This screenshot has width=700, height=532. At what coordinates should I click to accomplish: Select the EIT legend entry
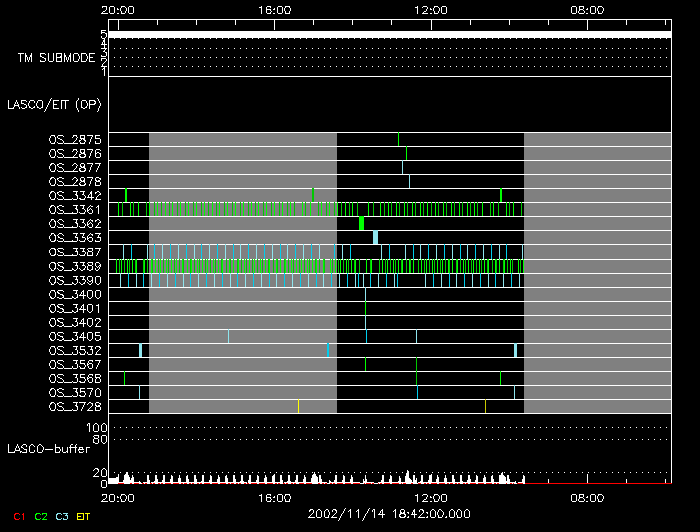(84, 516)
